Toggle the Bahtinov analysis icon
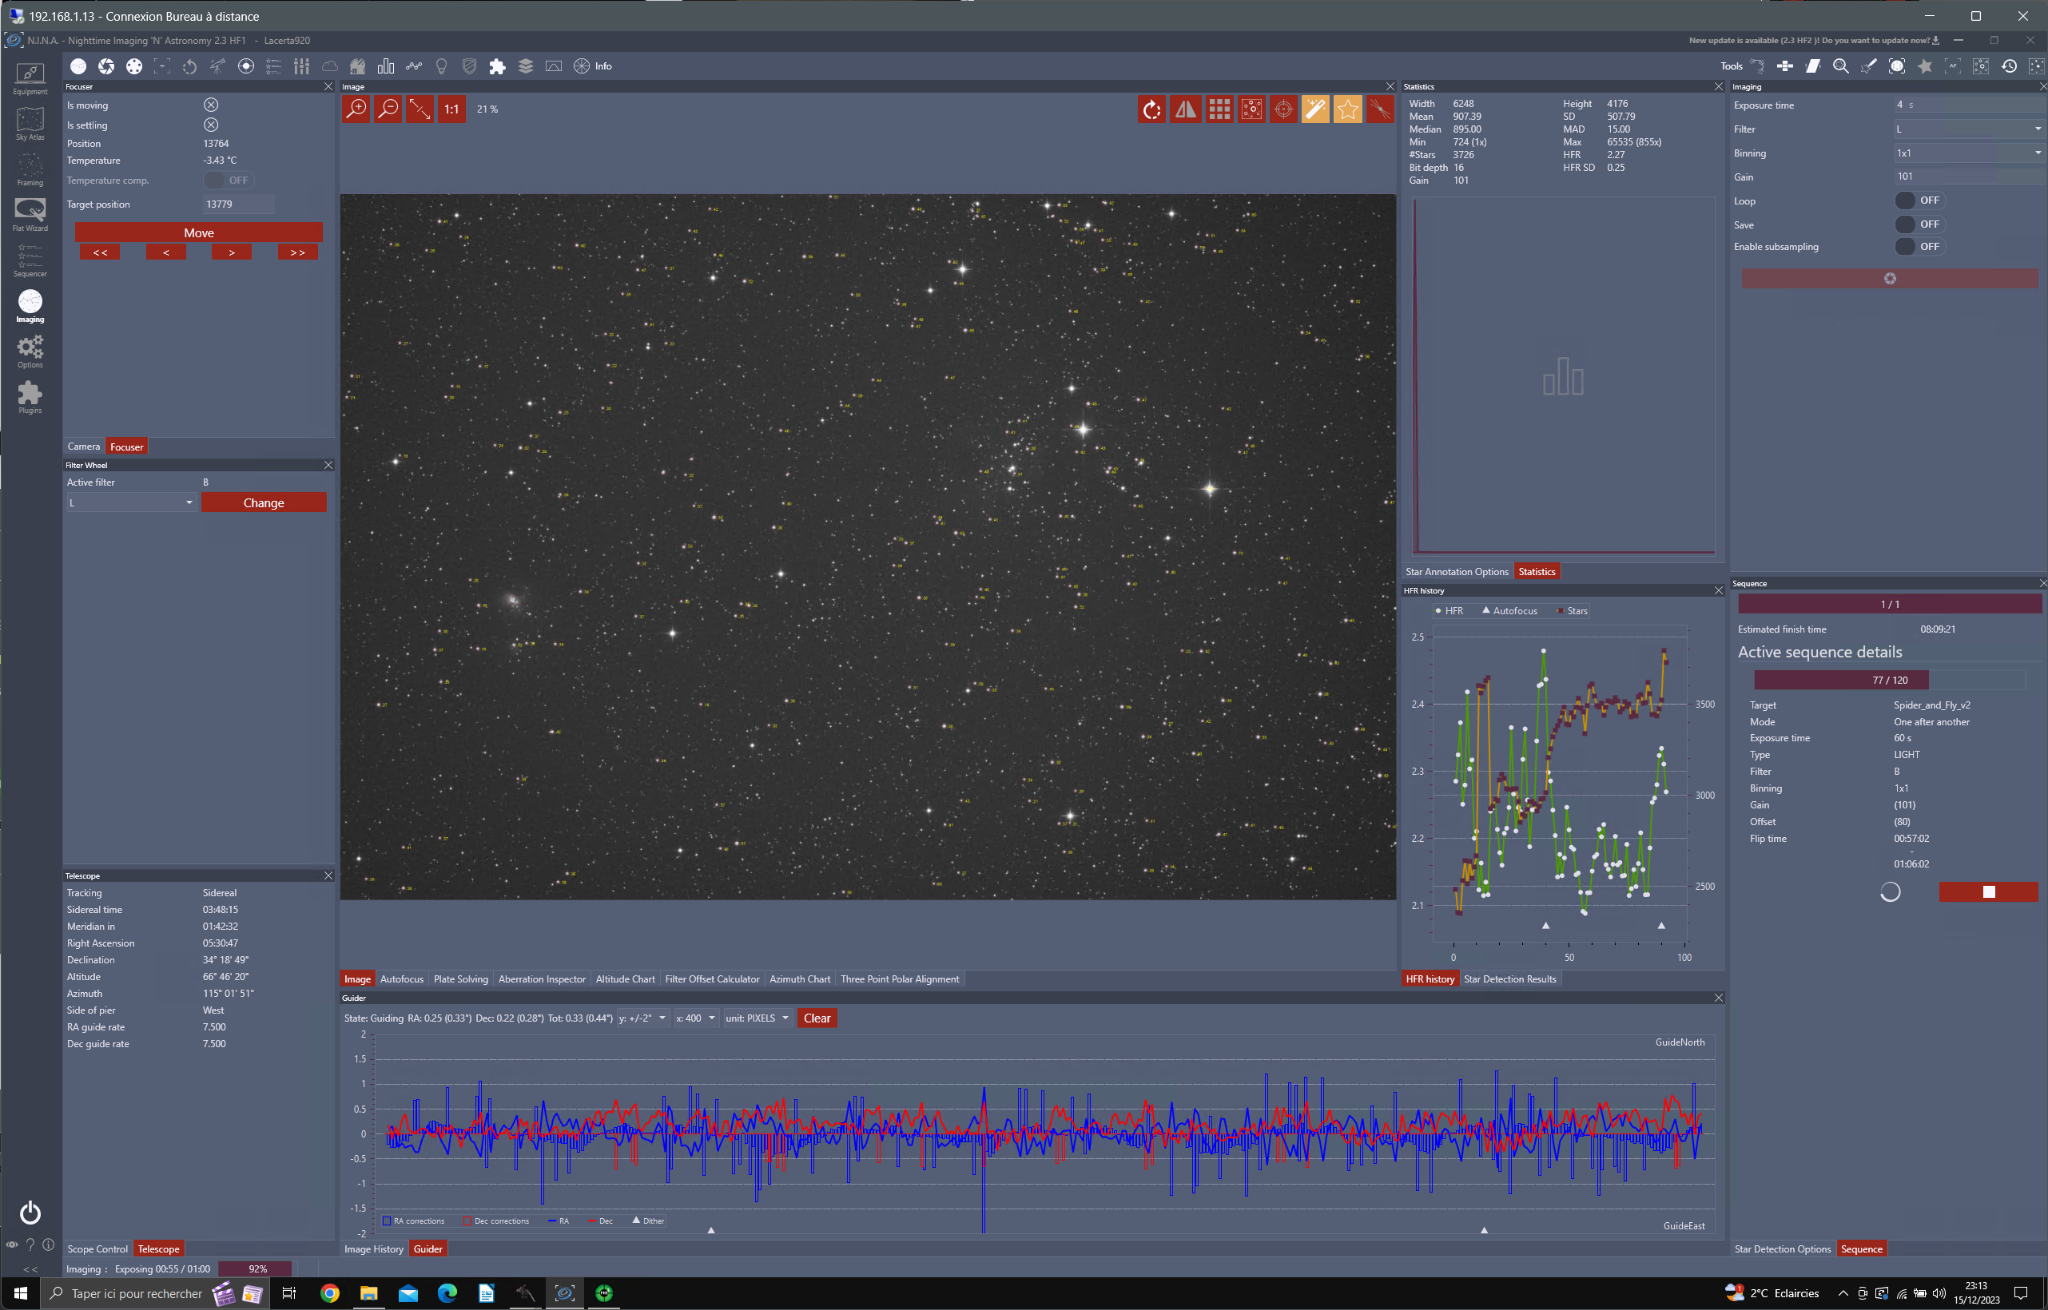 coord(1380,109)
